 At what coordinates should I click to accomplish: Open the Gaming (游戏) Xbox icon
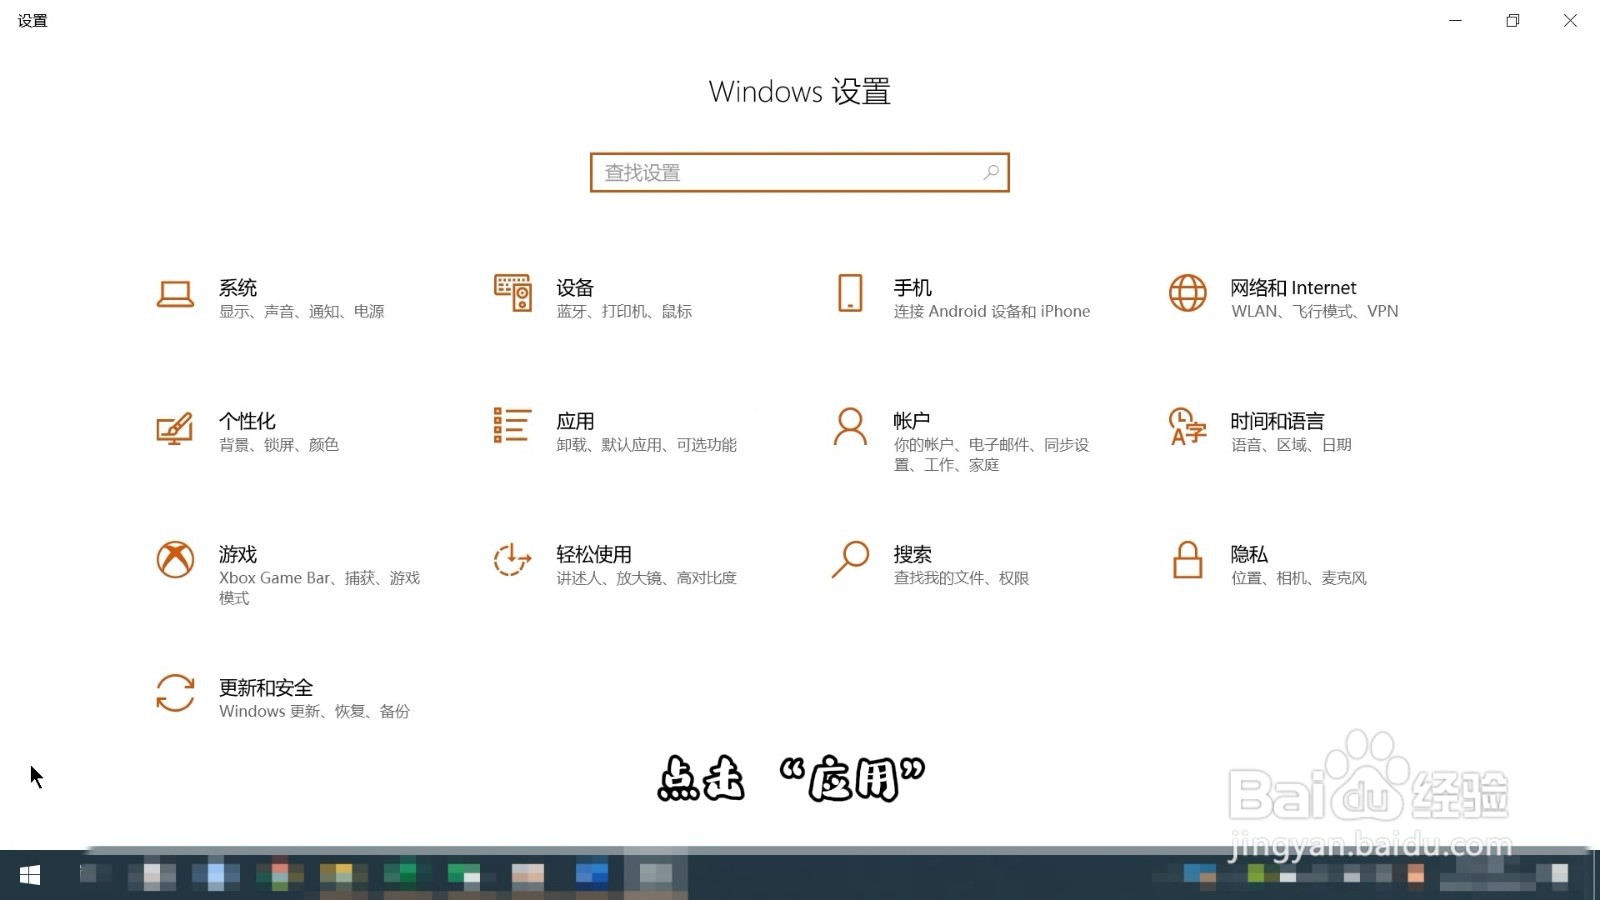click(175, 560)
